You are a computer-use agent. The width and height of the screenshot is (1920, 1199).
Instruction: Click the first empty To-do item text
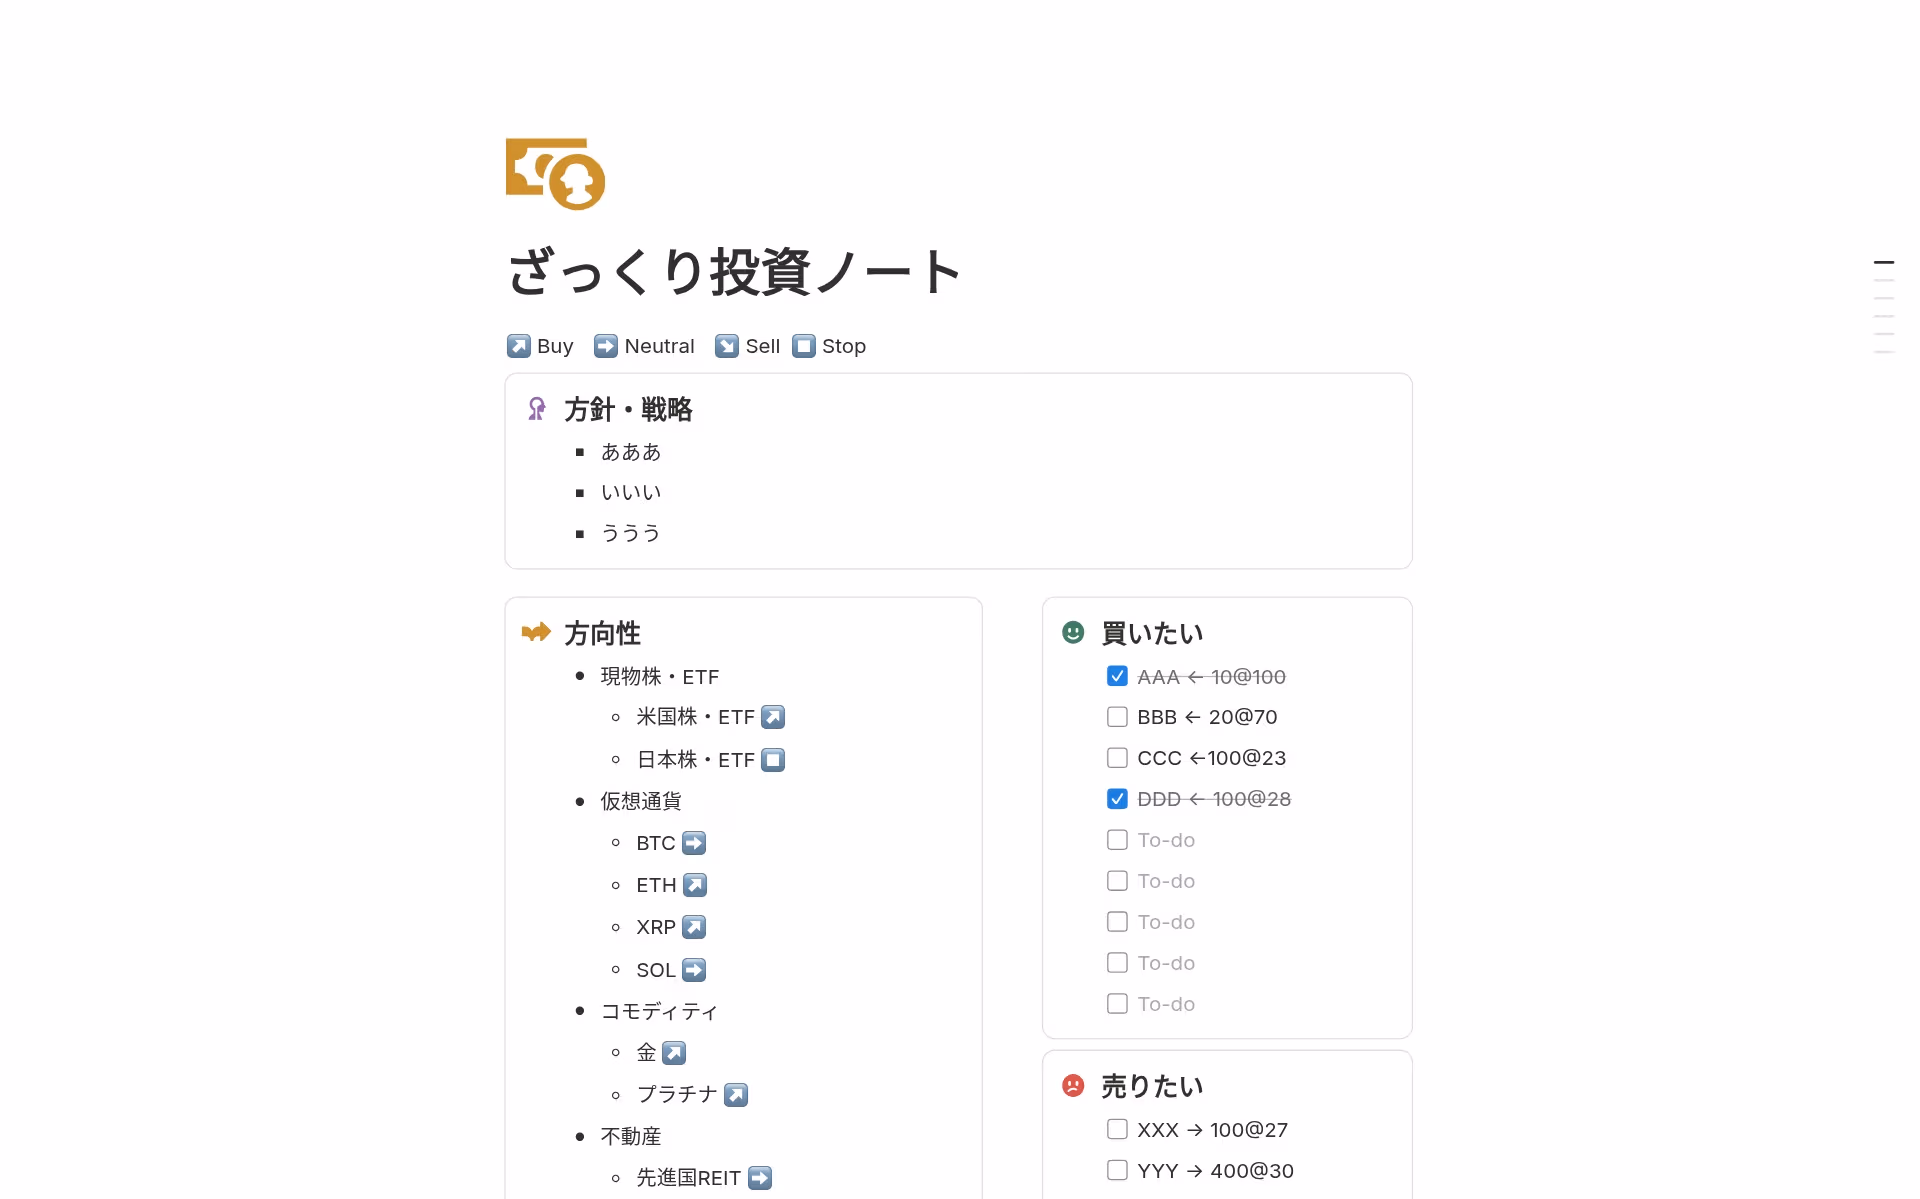[x=1166, y=840]
